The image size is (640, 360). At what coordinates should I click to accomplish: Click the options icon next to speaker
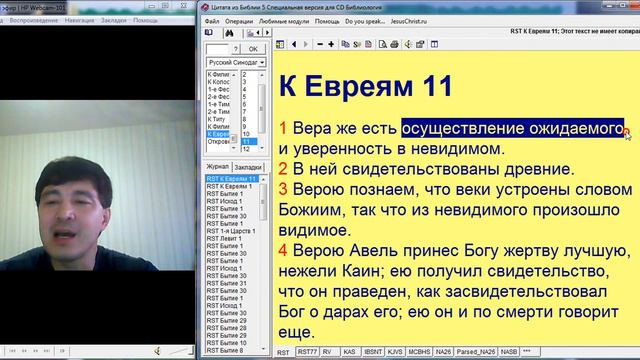pos(420,44)
